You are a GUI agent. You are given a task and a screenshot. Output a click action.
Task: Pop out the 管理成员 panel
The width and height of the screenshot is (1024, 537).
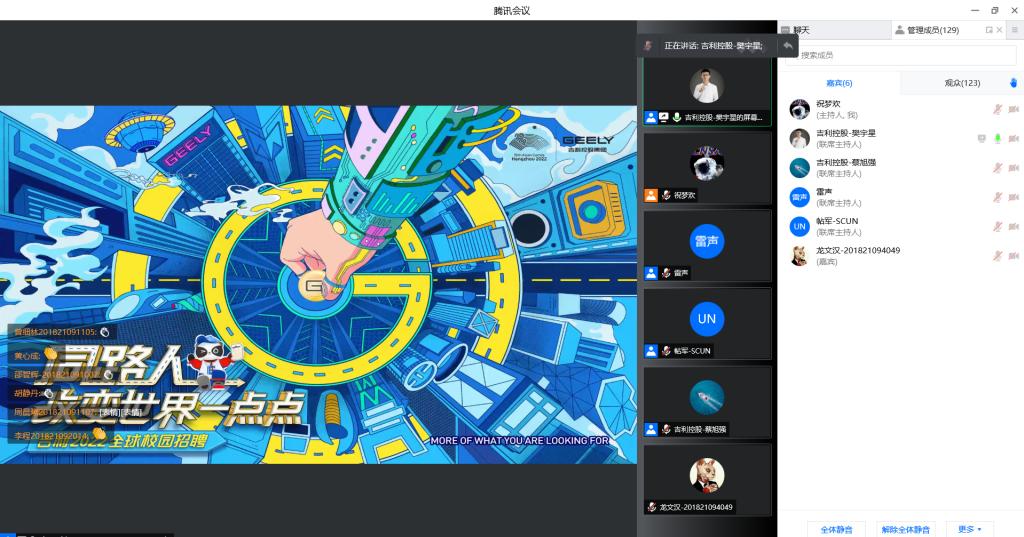(x=989, y=30)
